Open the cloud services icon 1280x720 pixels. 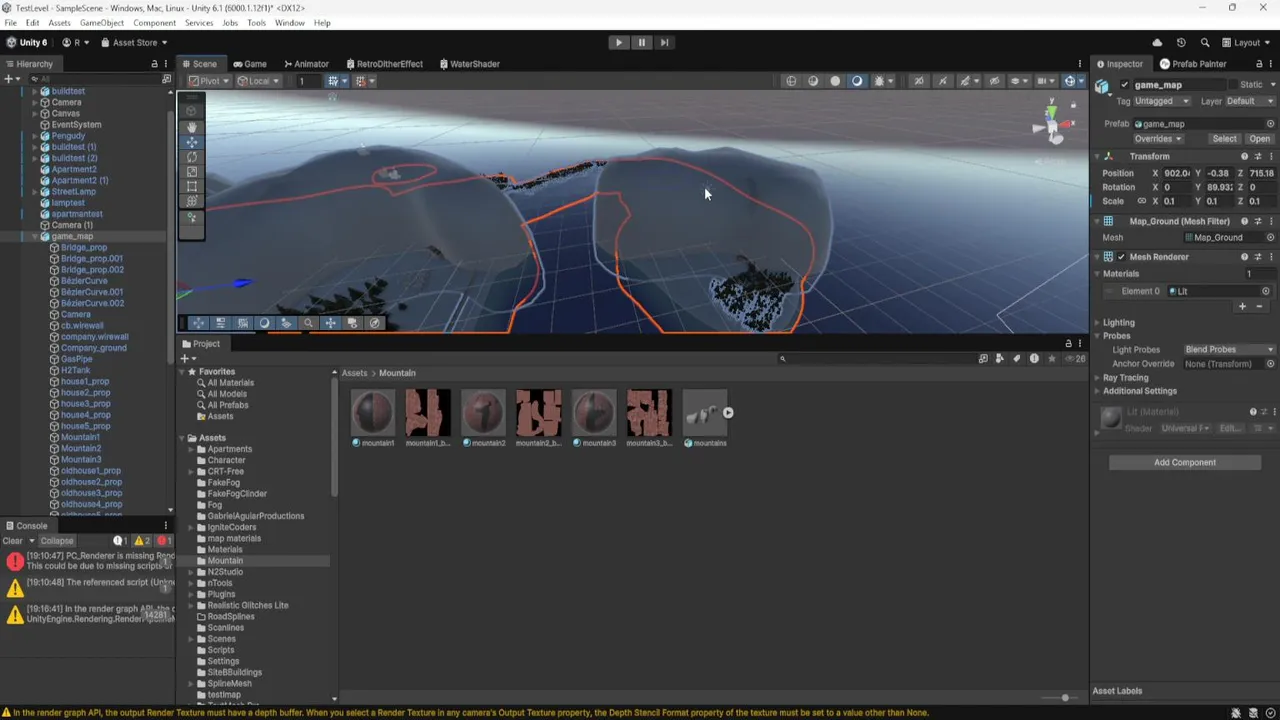point(1157,43)
